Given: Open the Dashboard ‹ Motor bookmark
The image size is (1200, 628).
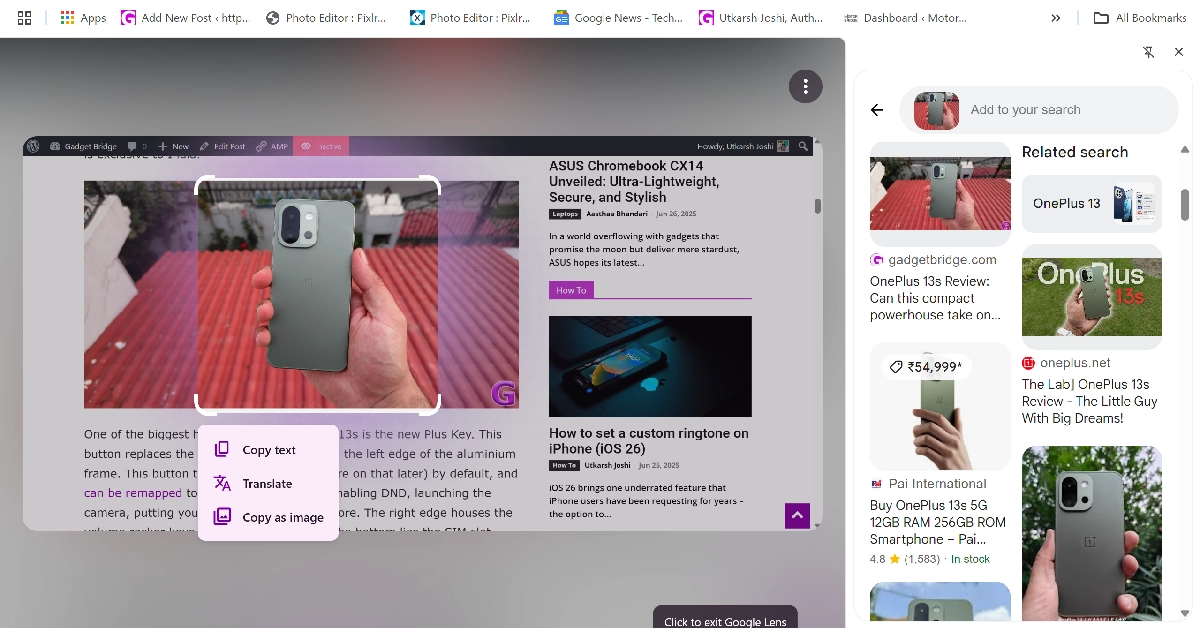Looking at the screenshot, I should tap(908, 18).
